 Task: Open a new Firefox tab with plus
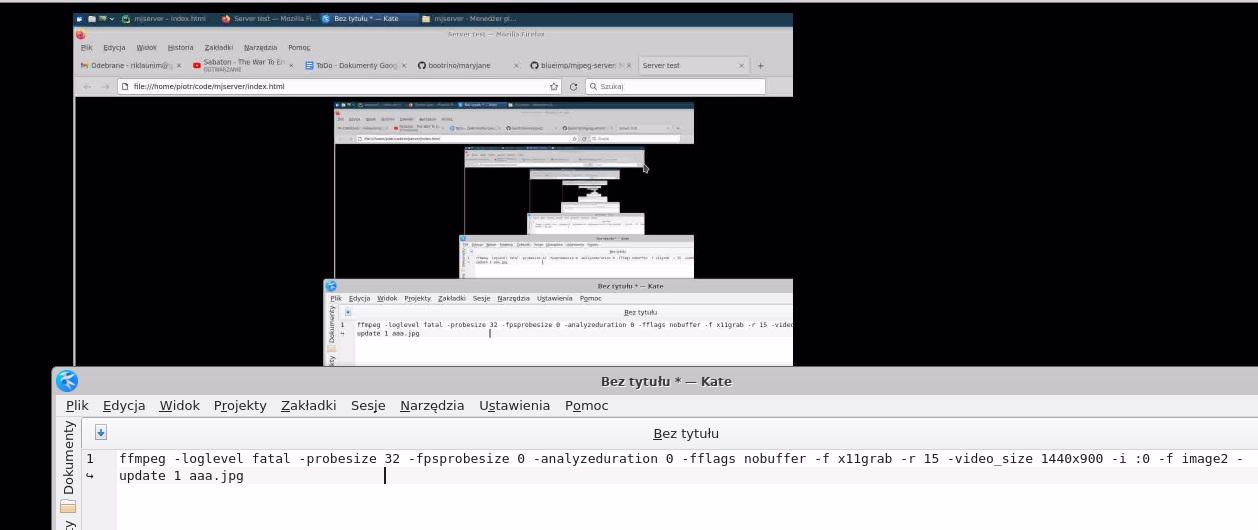760,65
